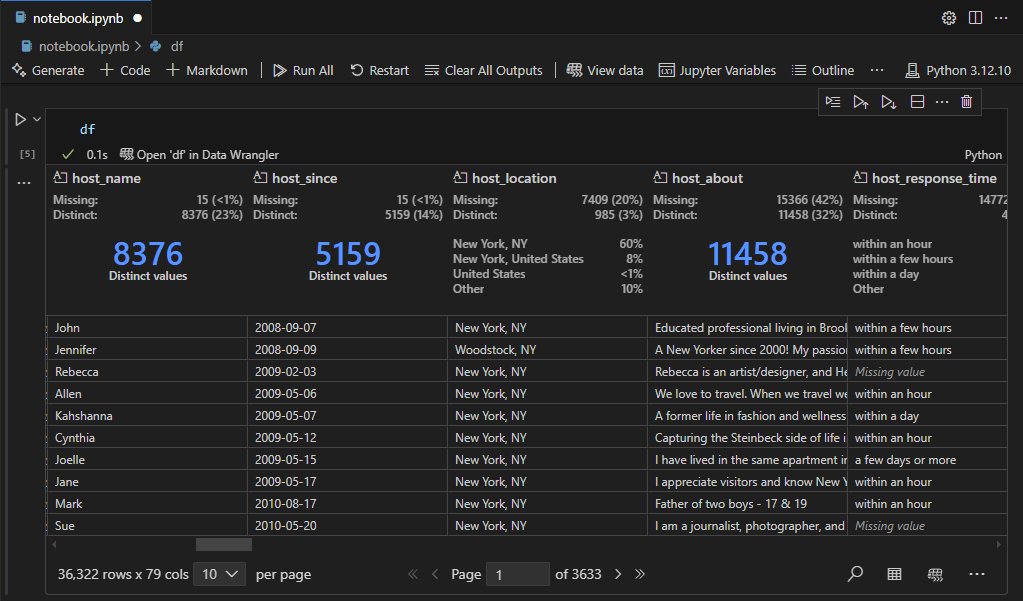Add a new Markdown cell
Image resolution: width=1023 pixels, height=601 pixels.
(207, 70)
